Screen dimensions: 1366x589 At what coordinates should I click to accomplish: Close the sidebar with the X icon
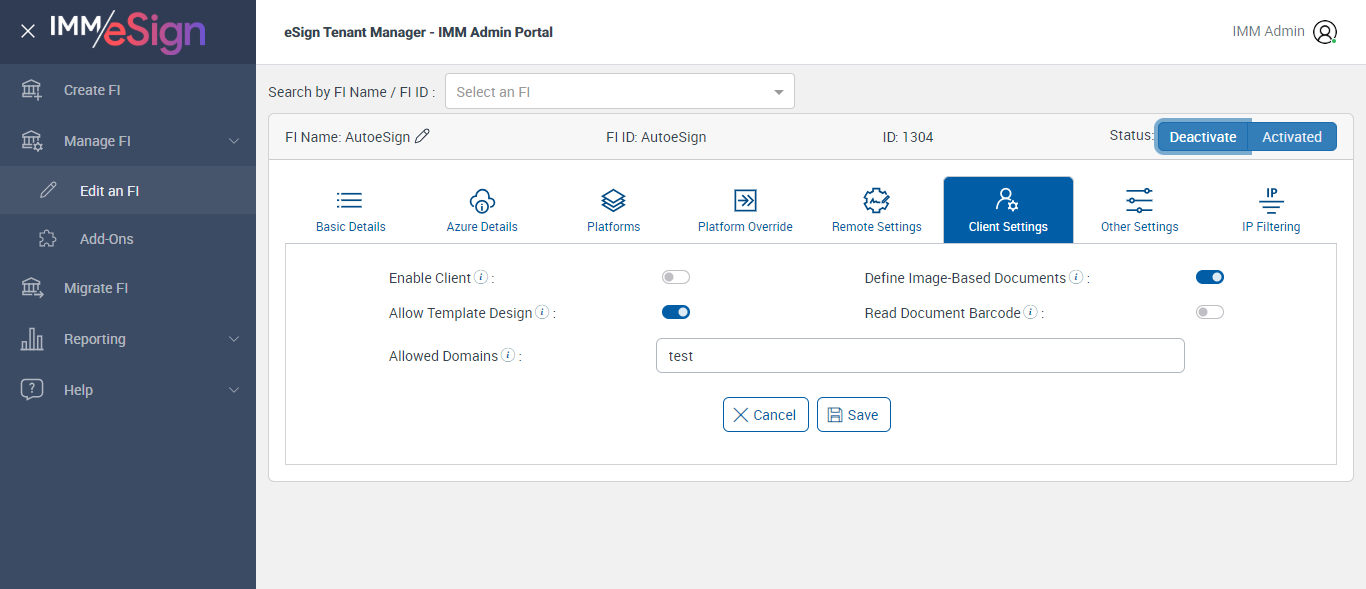click(28, 32)
